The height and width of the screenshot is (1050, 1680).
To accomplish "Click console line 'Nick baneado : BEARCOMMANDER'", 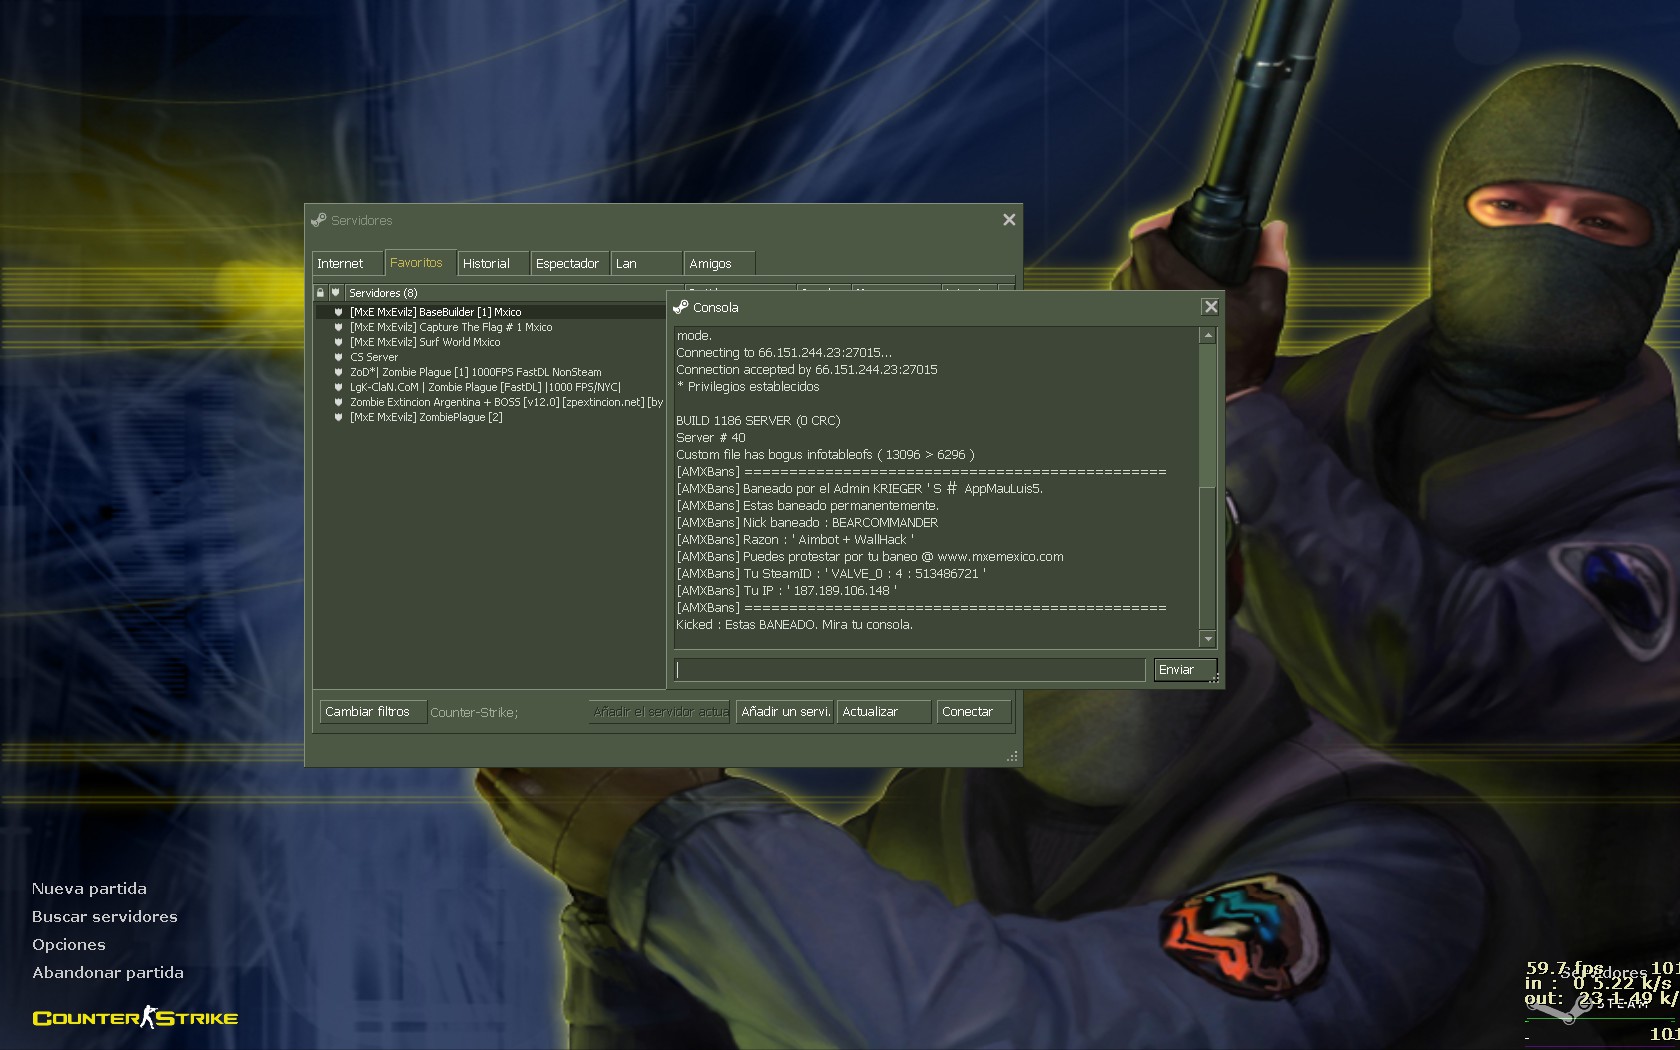I will click(x=807, y=523).
